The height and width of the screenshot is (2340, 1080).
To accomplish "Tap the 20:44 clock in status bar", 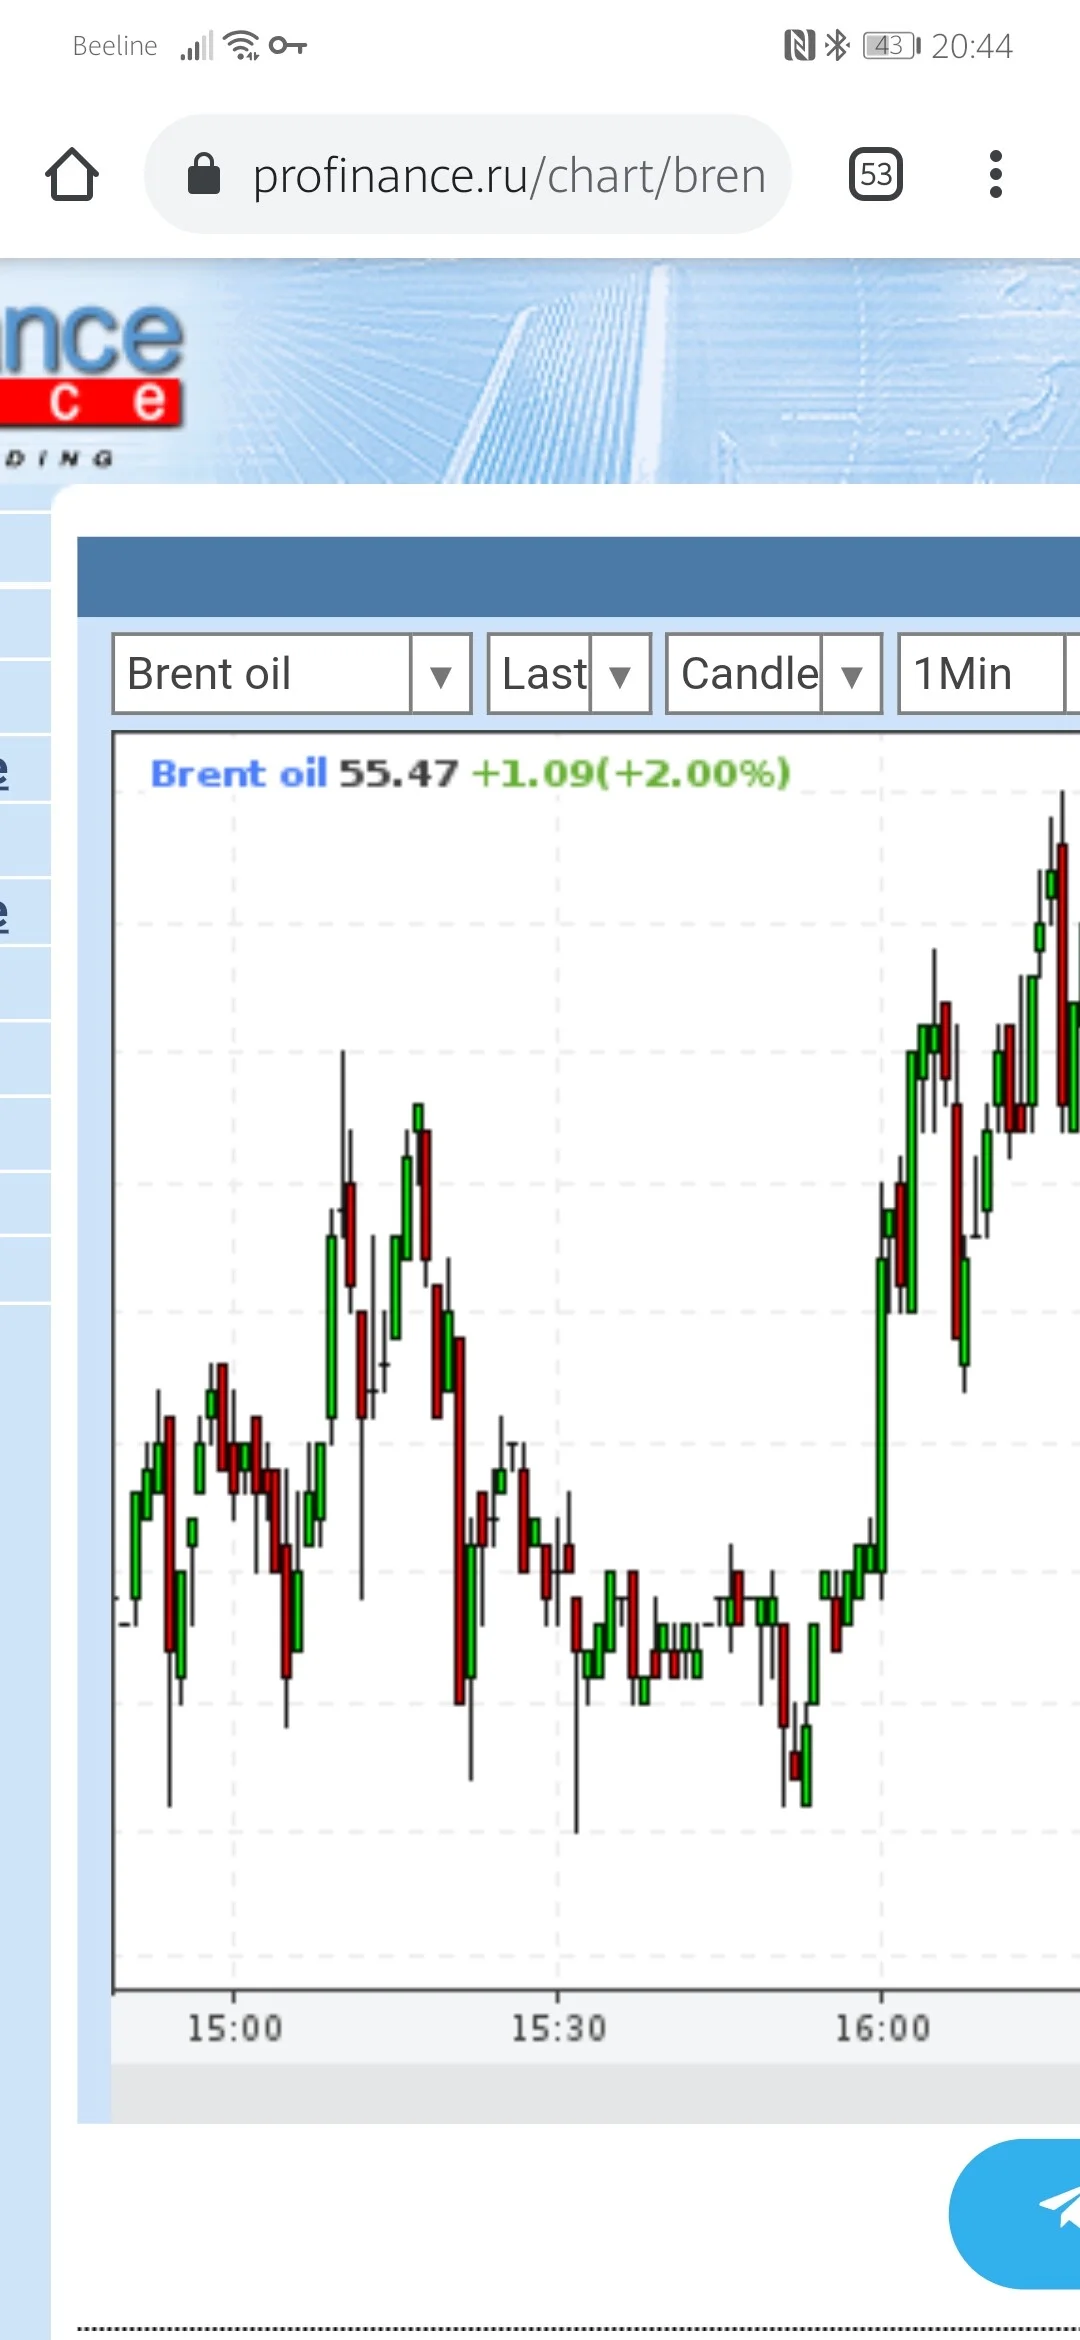I will [x=972, y=46].
